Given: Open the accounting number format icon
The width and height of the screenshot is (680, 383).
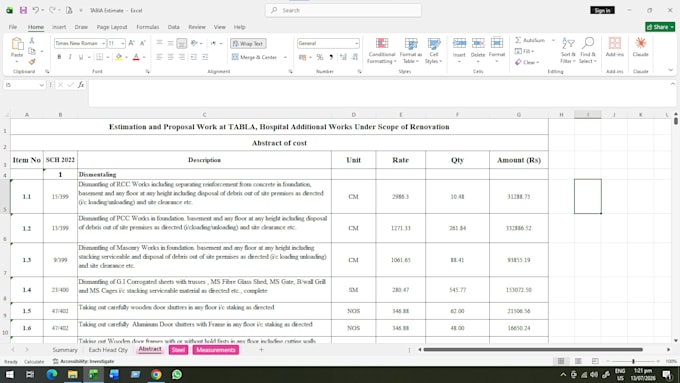Looking at the screenshot, I should coord(302,57).
